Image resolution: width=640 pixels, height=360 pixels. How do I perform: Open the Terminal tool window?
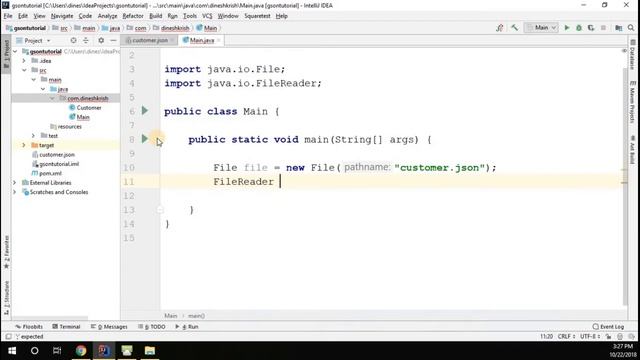pos(66,327)
